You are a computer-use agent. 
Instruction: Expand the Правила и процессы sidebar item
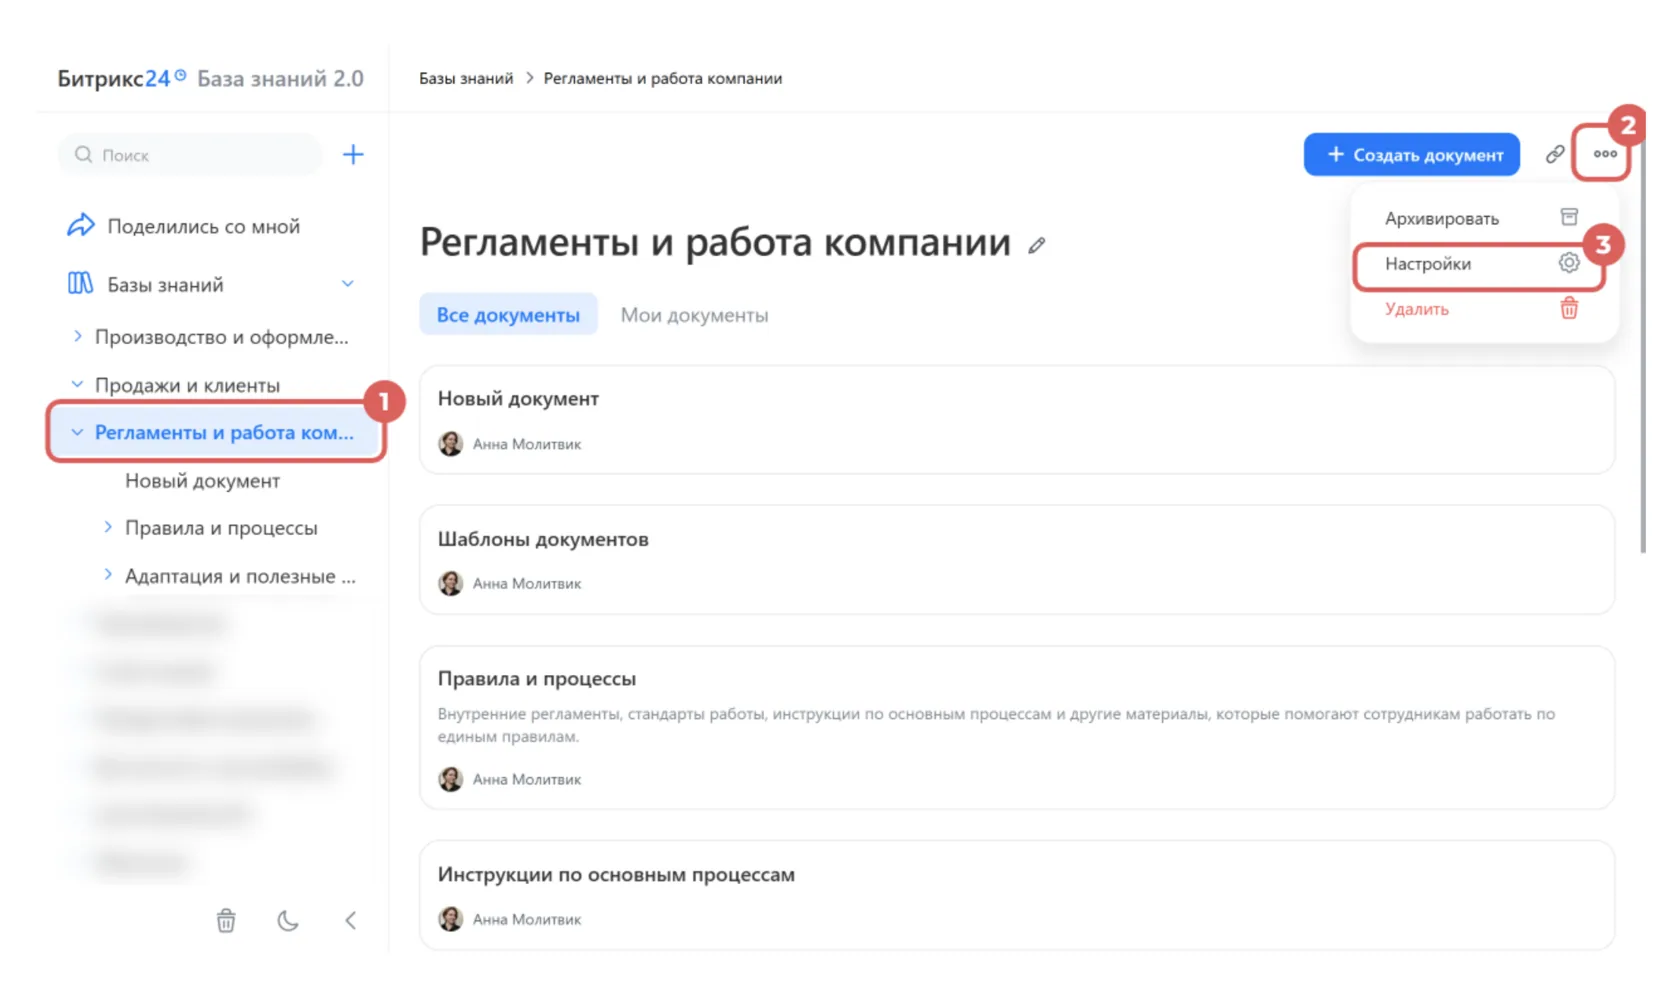click(x=108, y=527)
